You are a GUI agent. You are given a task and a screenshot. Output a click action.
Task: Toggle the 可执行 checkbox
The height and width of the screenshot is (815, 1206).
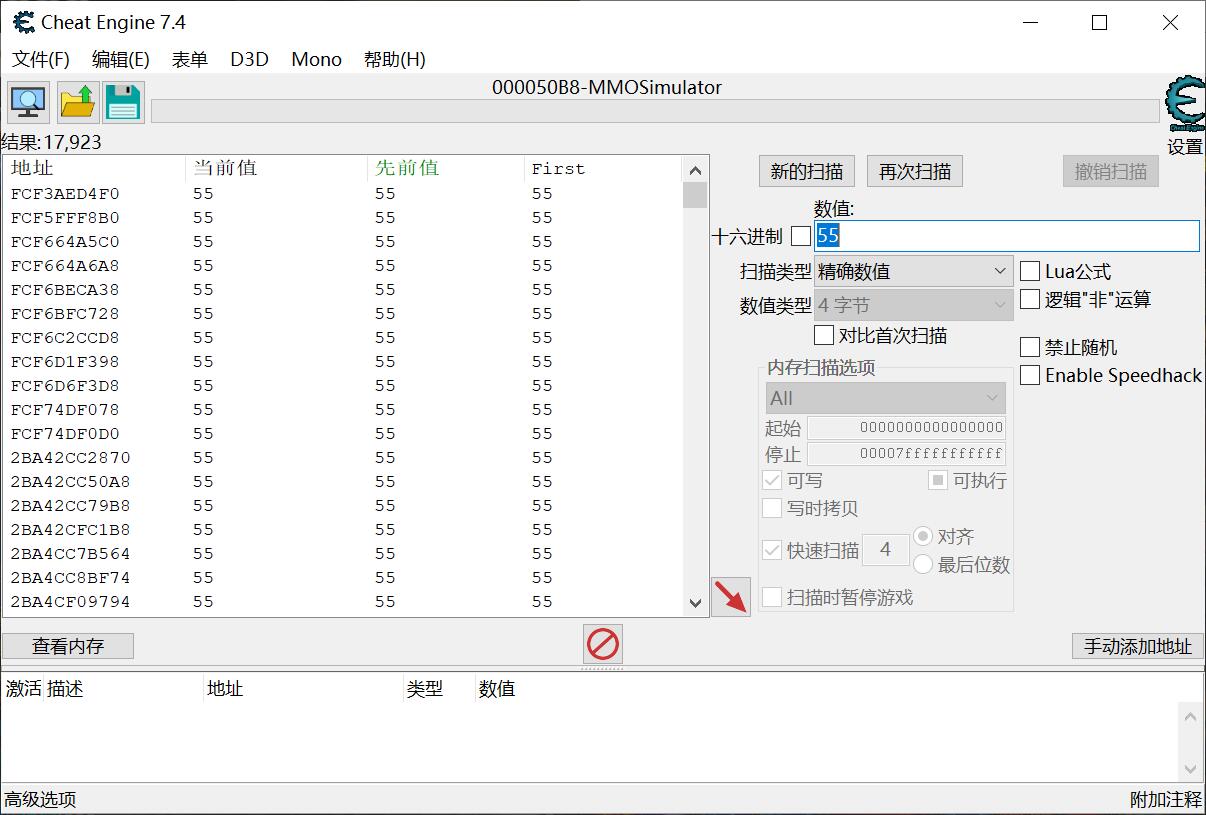point(937,480)
